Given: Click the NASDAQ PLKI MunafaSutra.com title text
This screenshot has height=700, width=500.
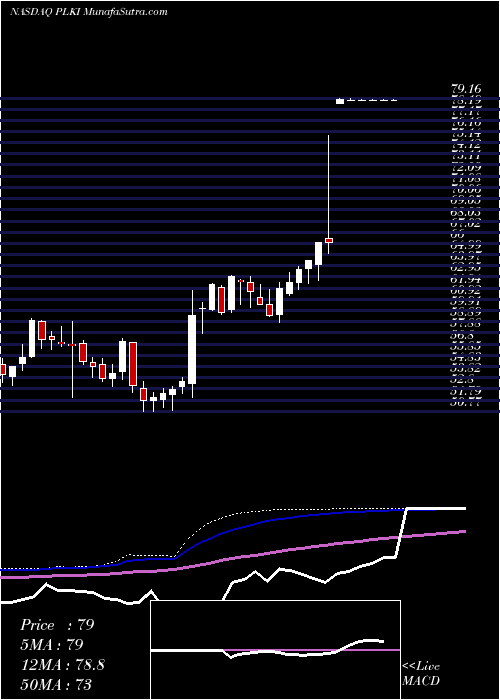Looking at the screenshot, I should (88, 12).
